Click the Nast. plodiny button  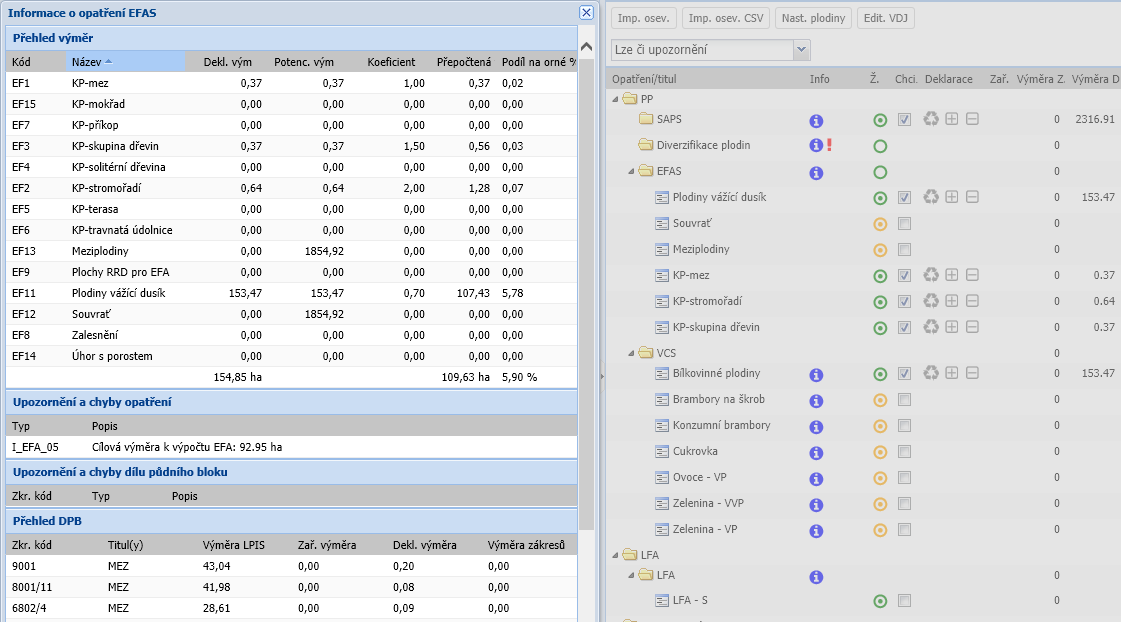point(813,18)
